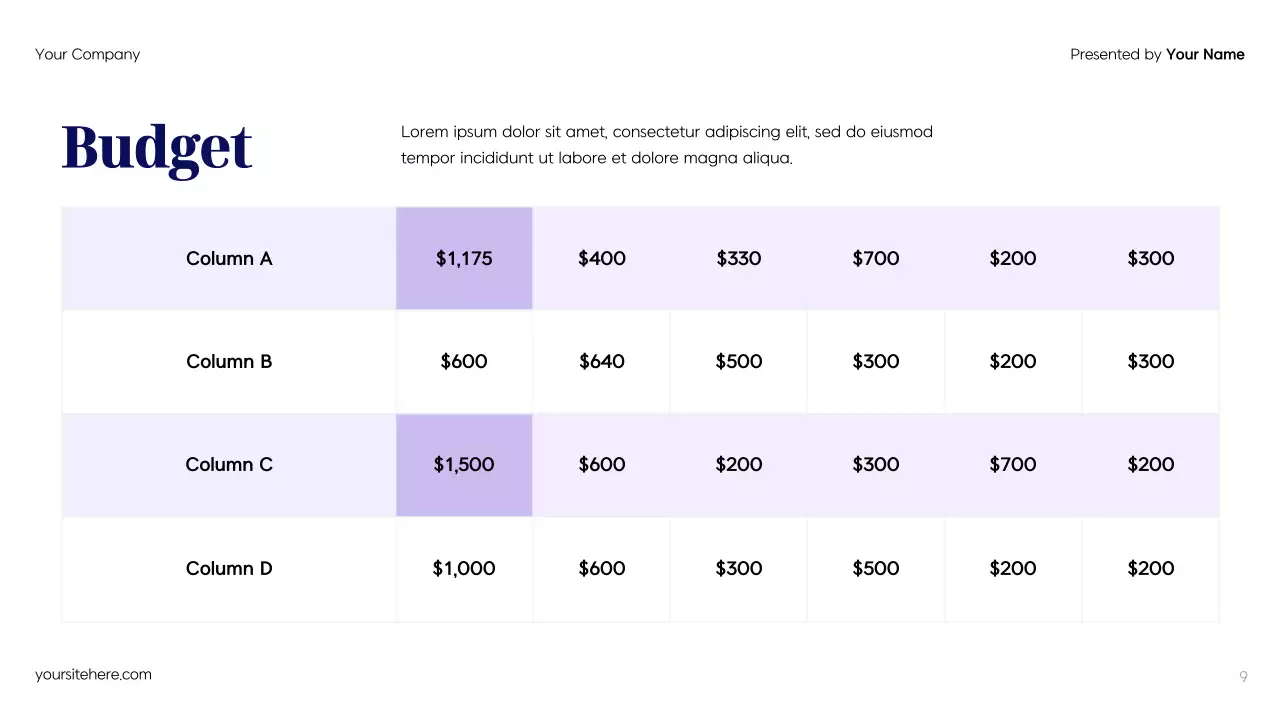Open the yoursitehere.com footer link
1280x720 pixels.
[93, 674]
